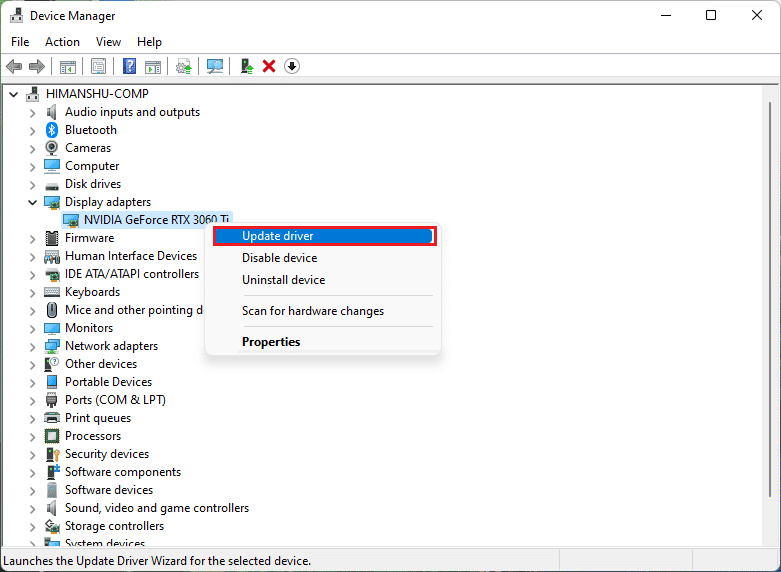The height and width of the screenshot is (572, 781).
Task: Expand the Monitors chevron
Action: click(x=32, y=329)
